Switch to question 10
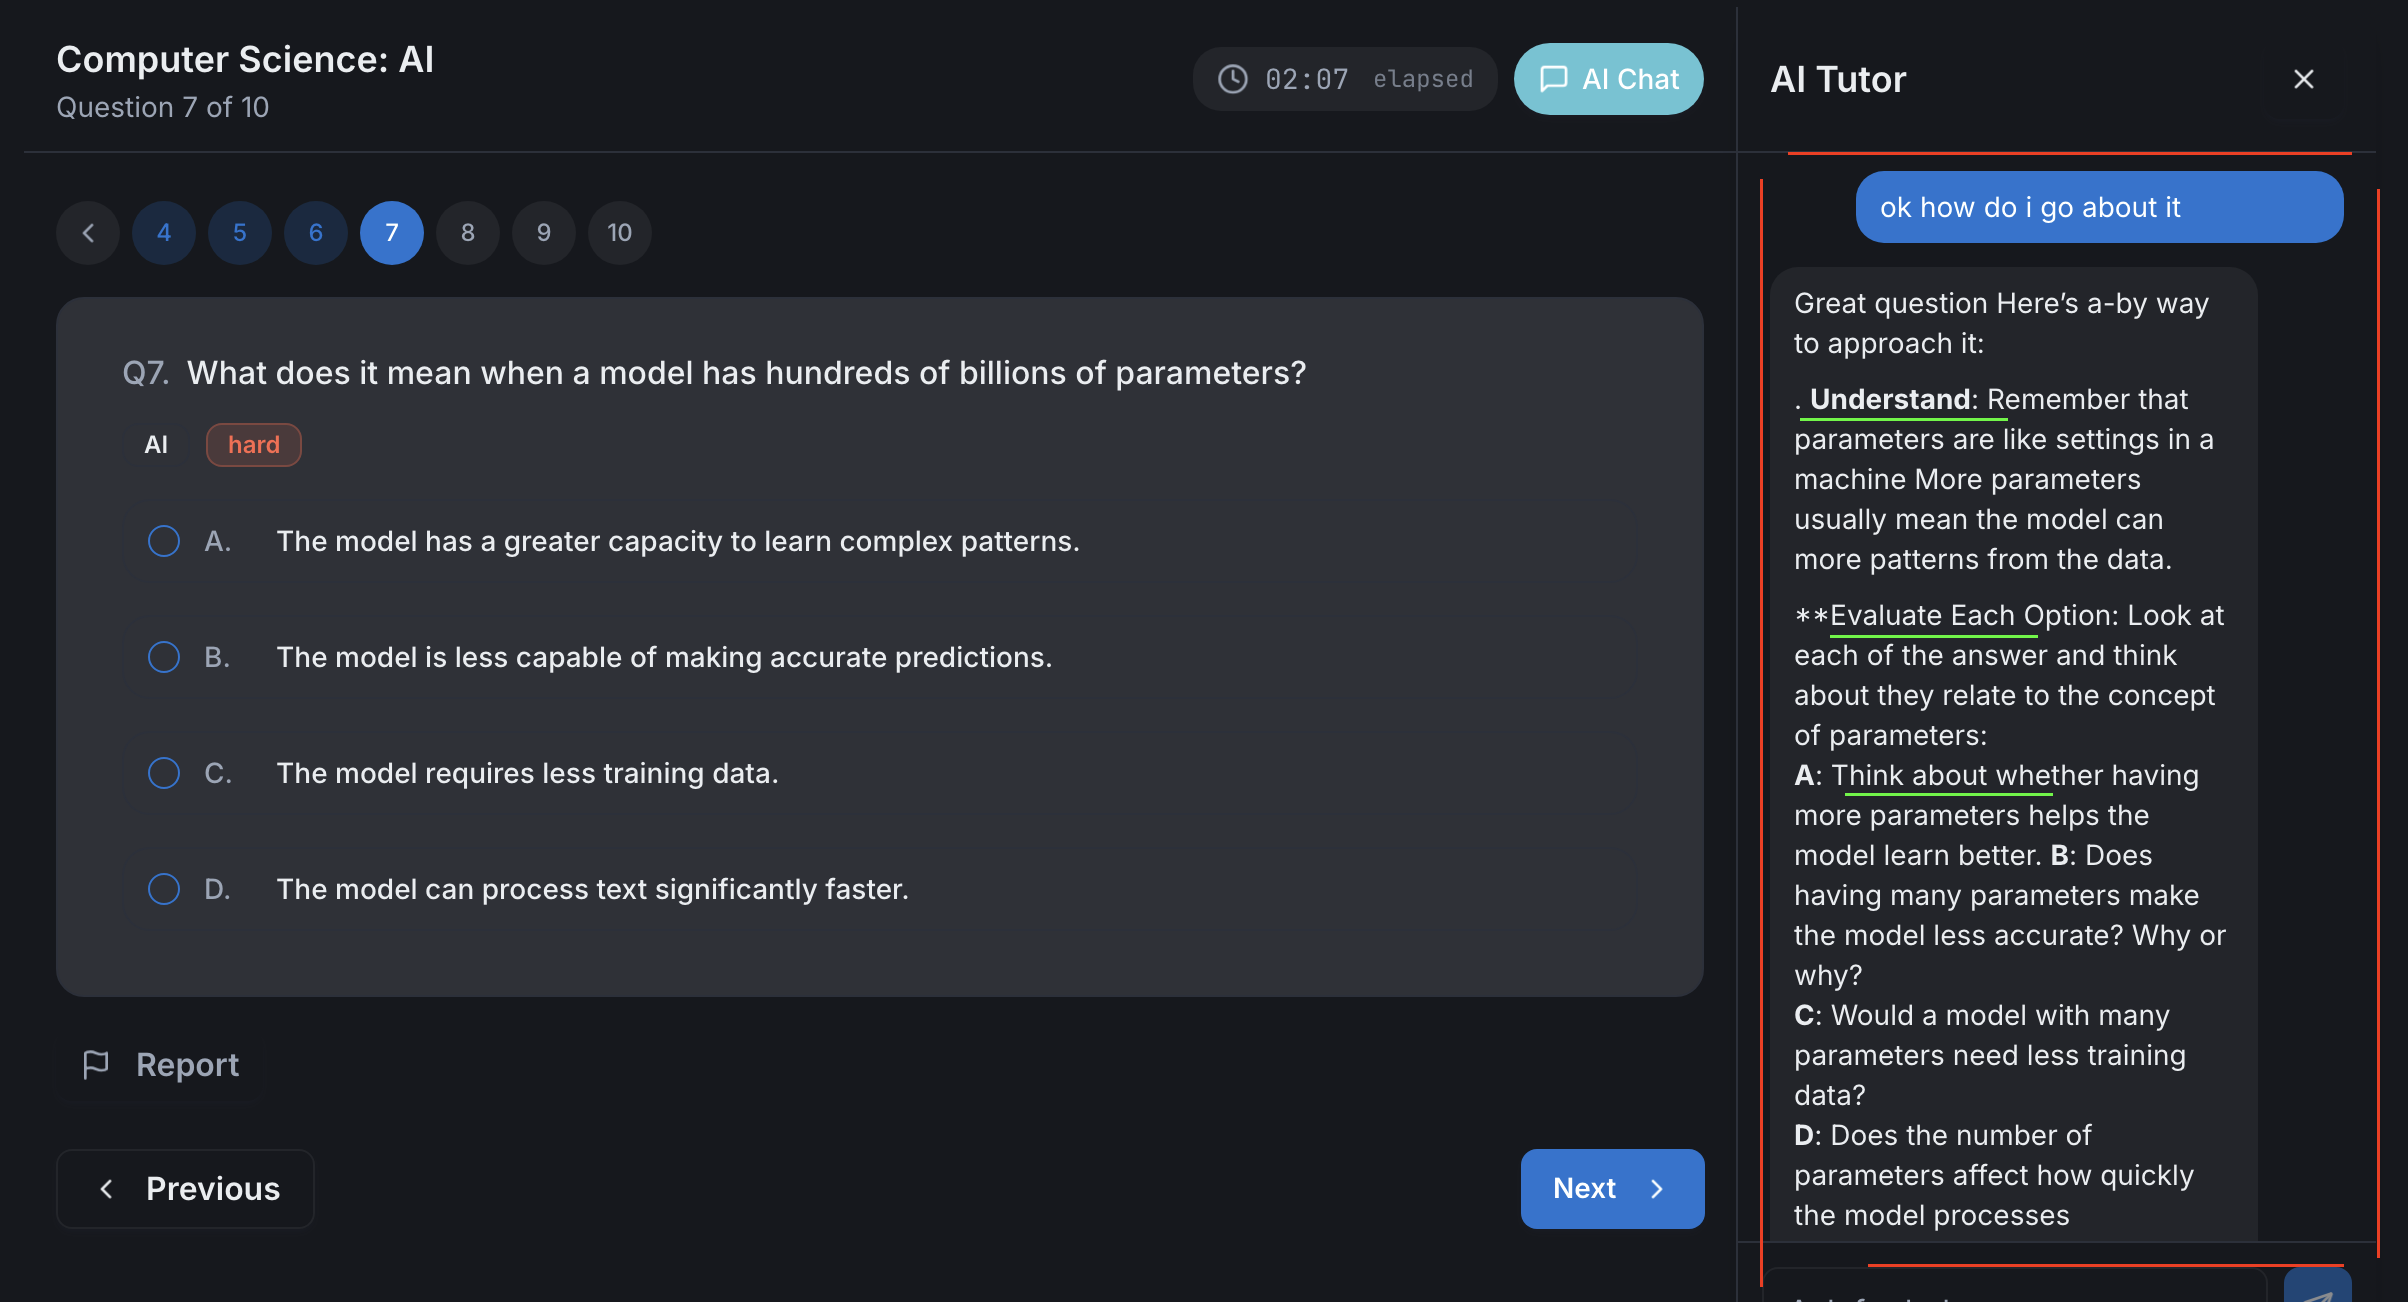The height and width of the screenshot is (1302, 2408). [x=619, y=232]
